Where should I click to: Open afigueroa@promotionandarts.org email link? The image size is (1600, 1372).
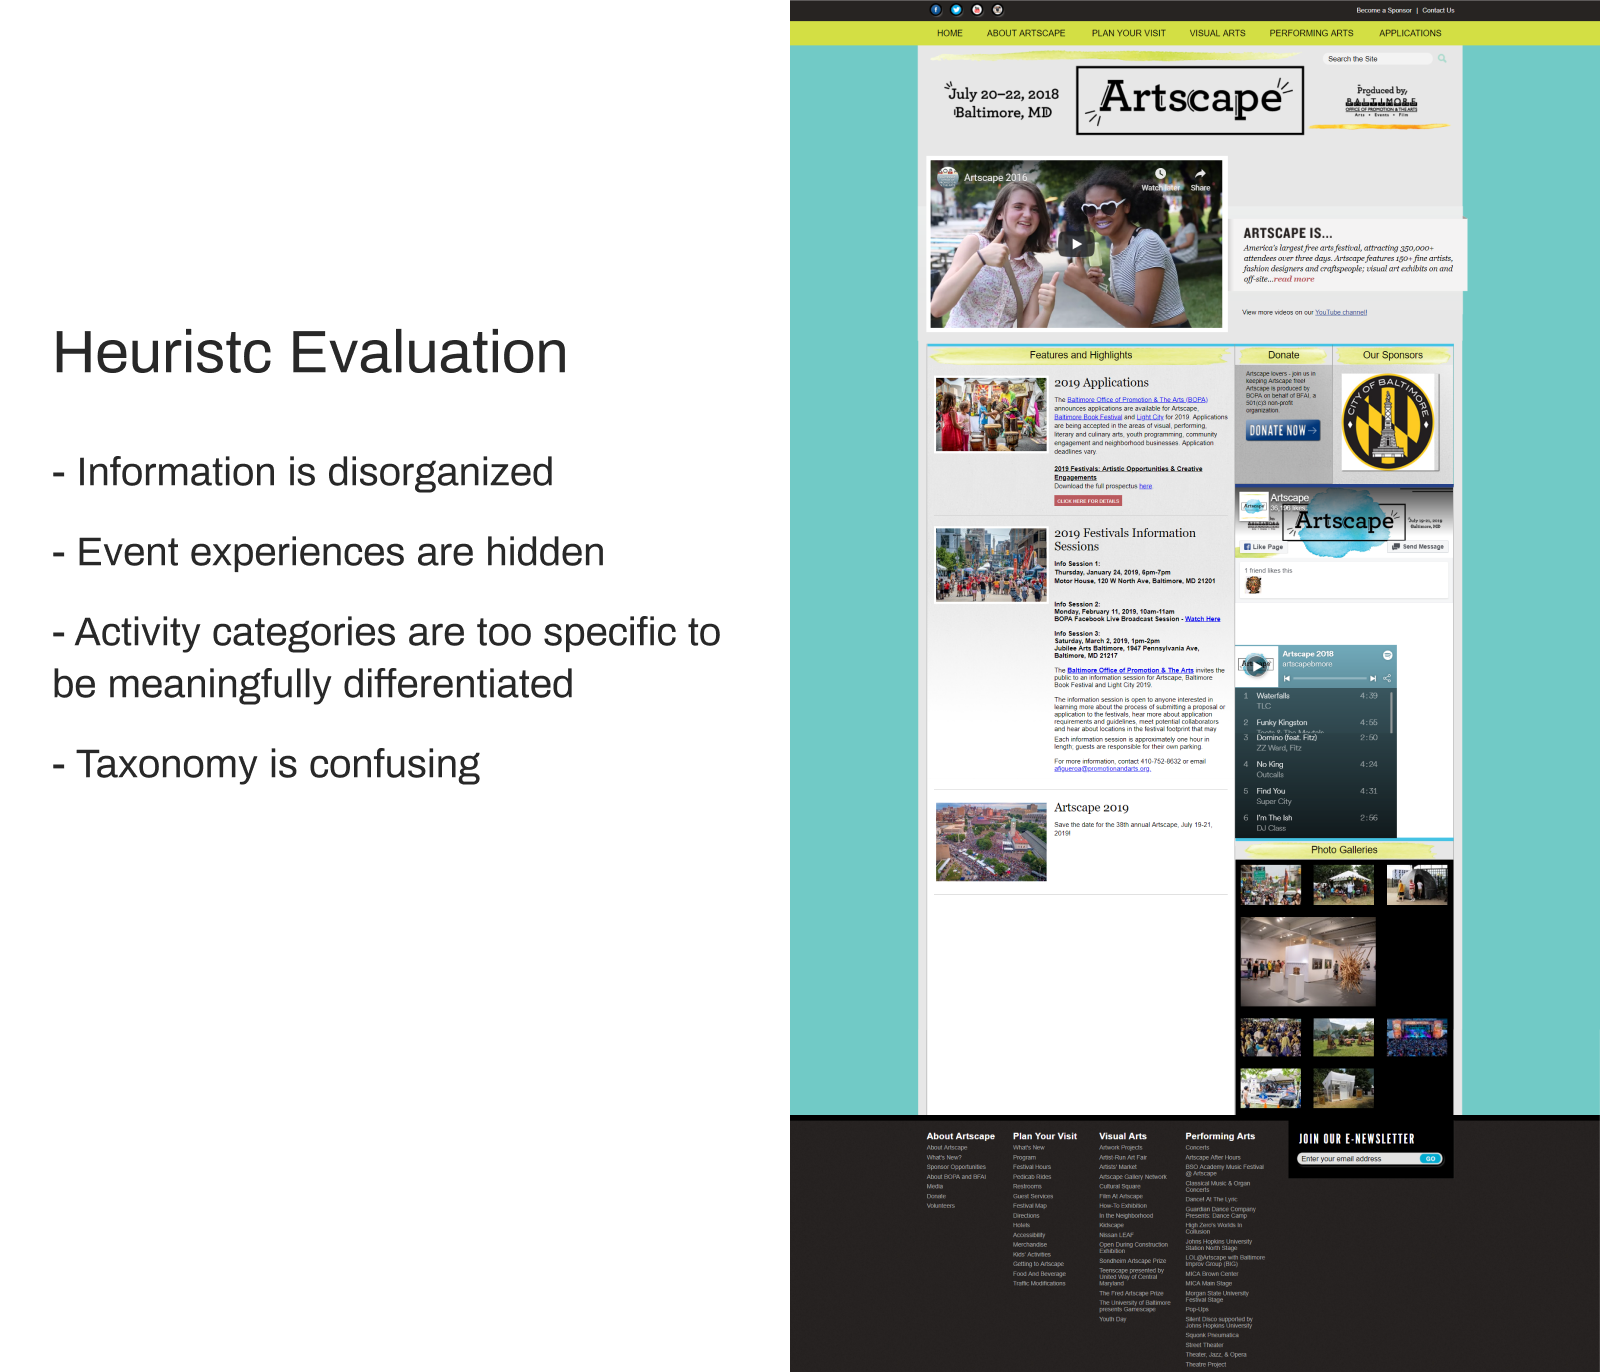pyautogui.click(x=1102, y=769)
